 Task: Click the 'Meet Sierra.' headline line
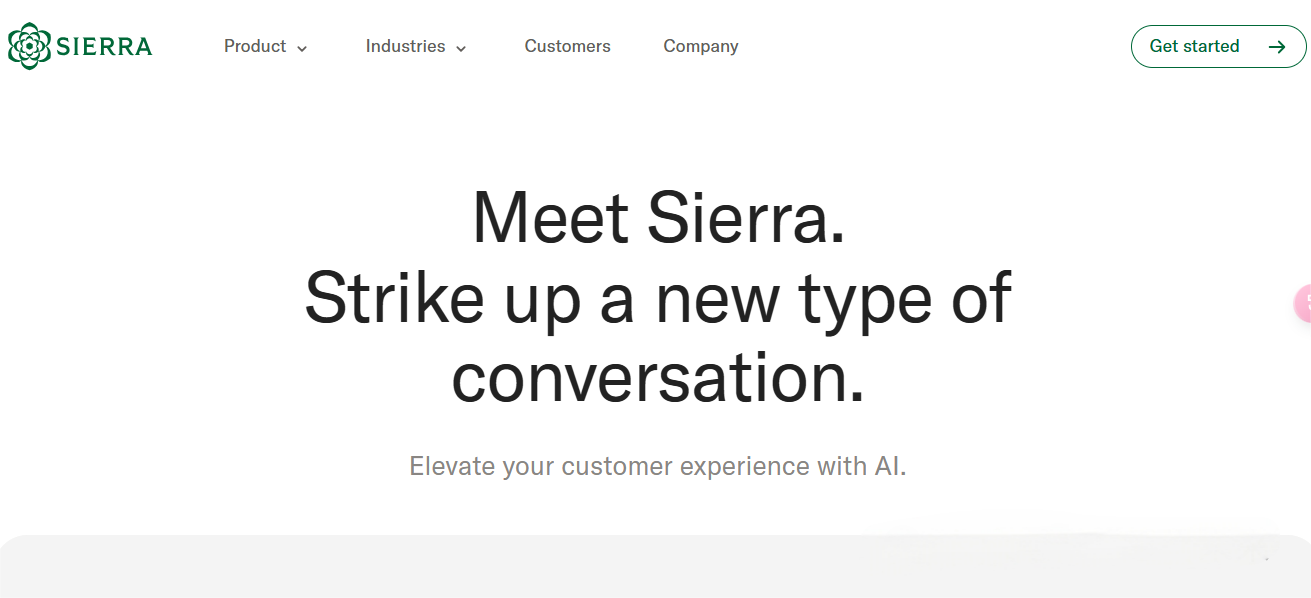tap(658, 217)
